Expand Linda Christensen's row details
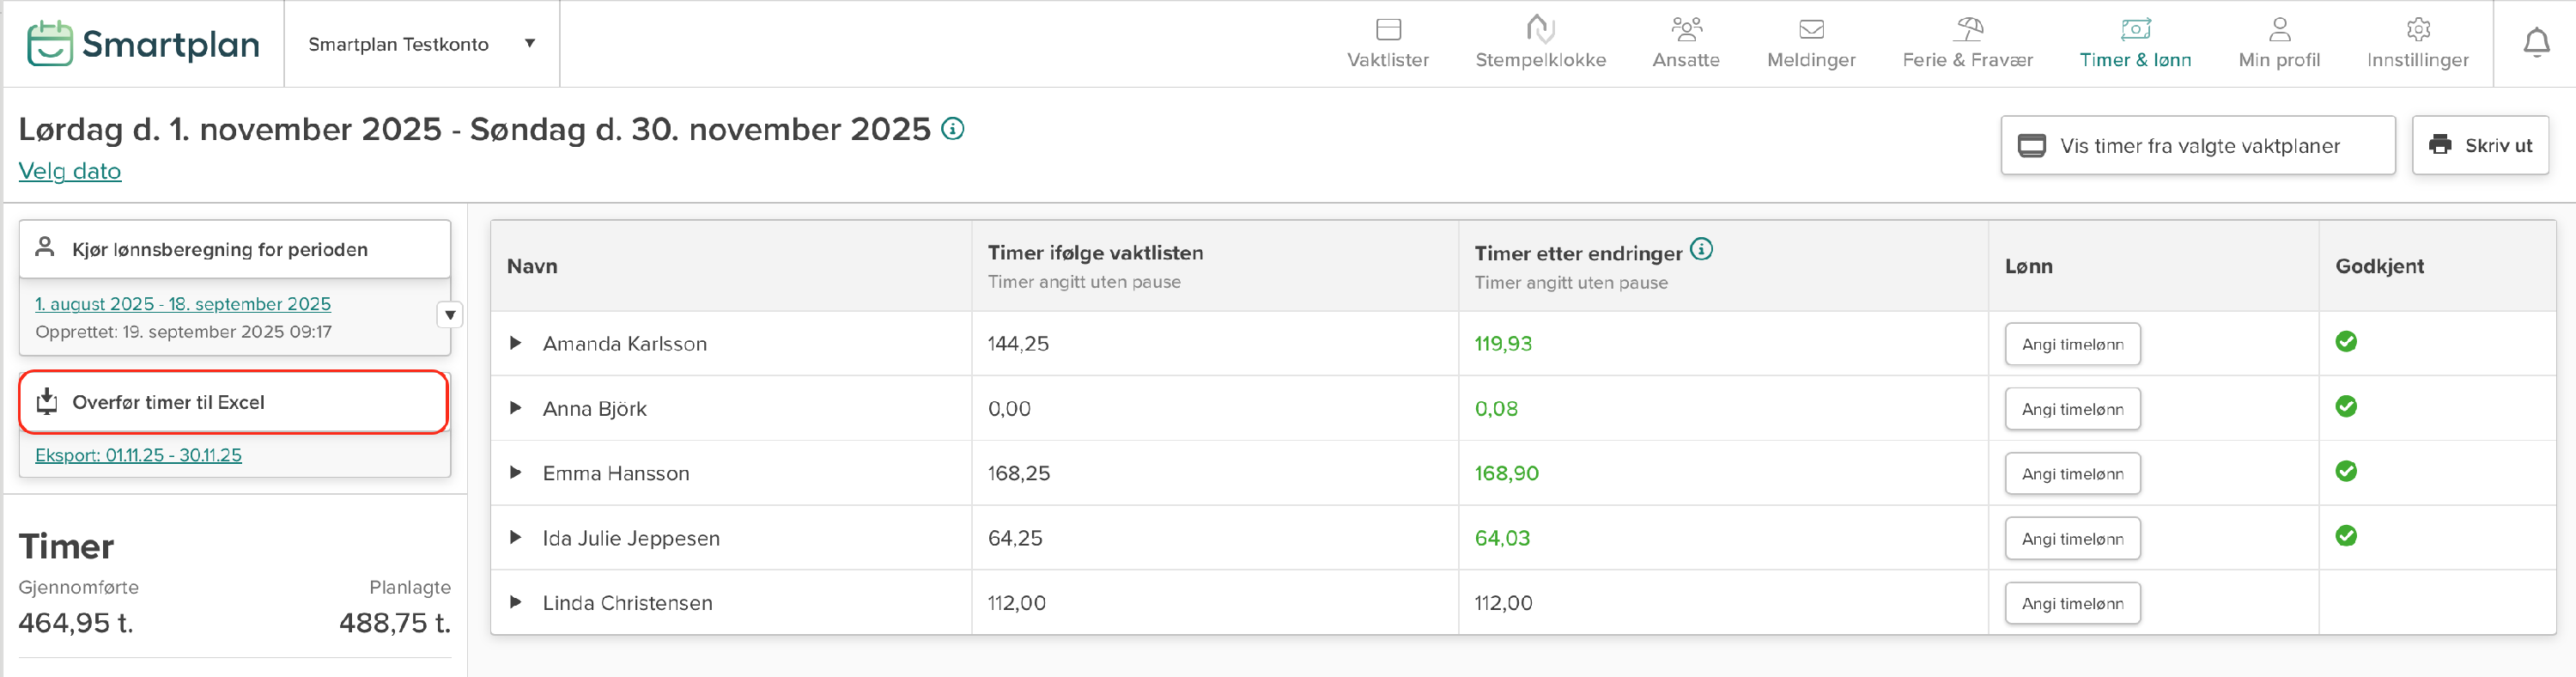The width and height of the screenshot is (2576, 677). (516, 602)
